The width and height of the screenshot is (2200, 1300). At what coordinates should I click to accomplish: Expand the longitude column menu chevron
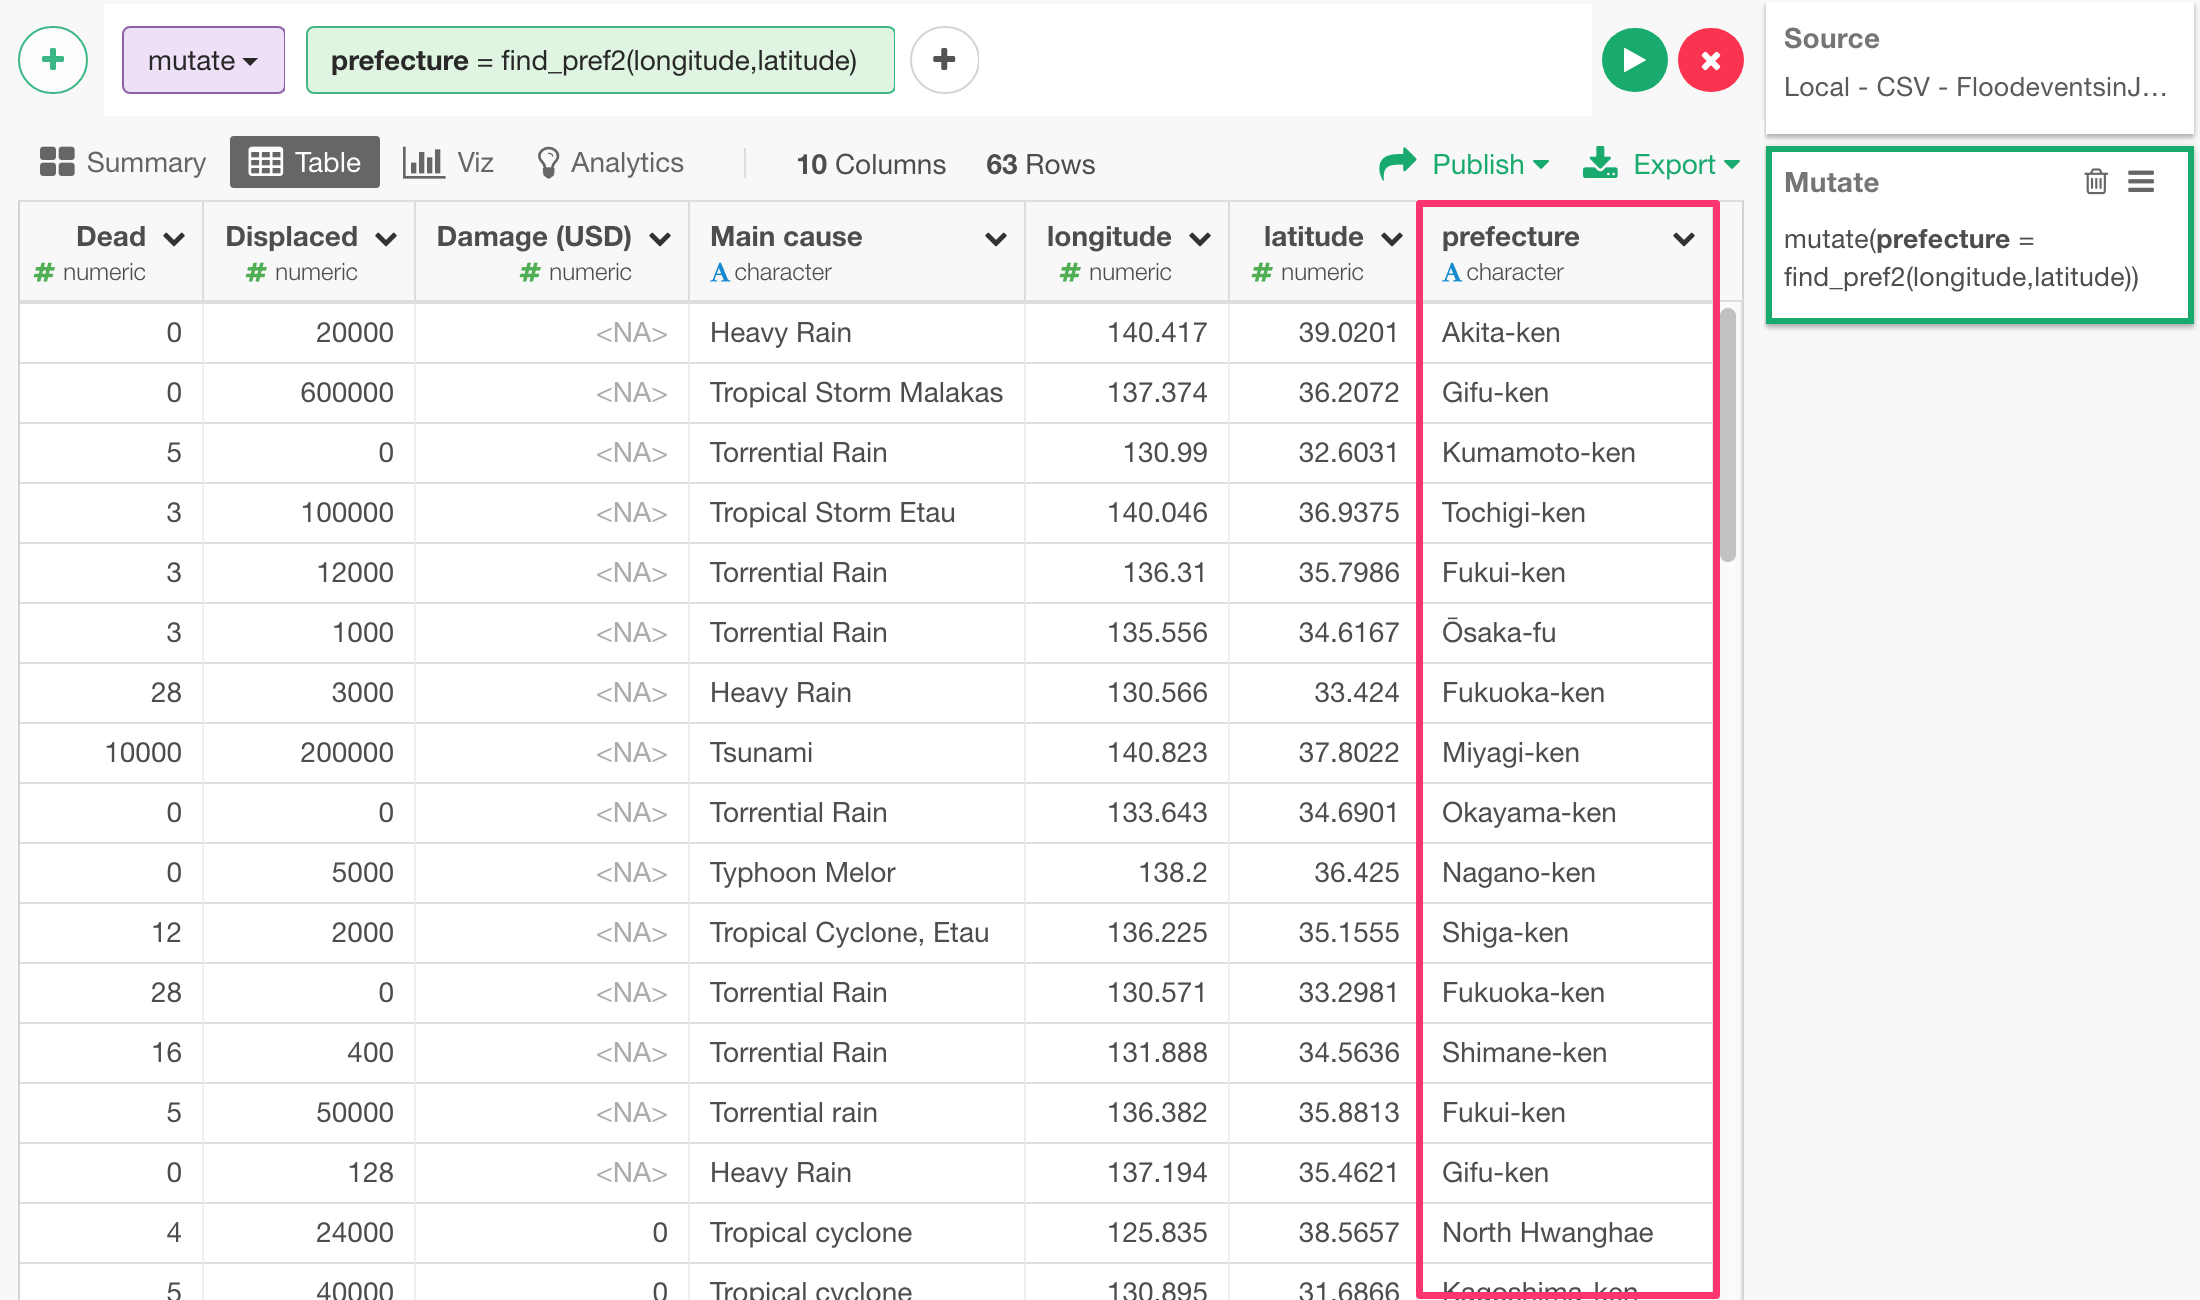click(x=1200, y=238)
